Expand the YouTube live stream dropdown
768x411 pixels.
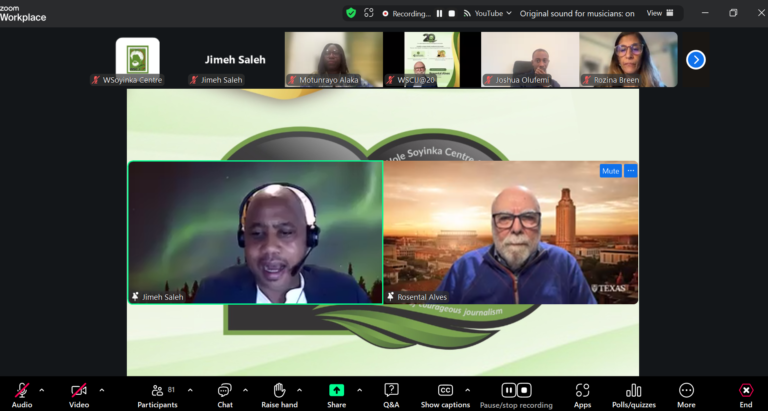pyautogui.click(x=487, y=13)
